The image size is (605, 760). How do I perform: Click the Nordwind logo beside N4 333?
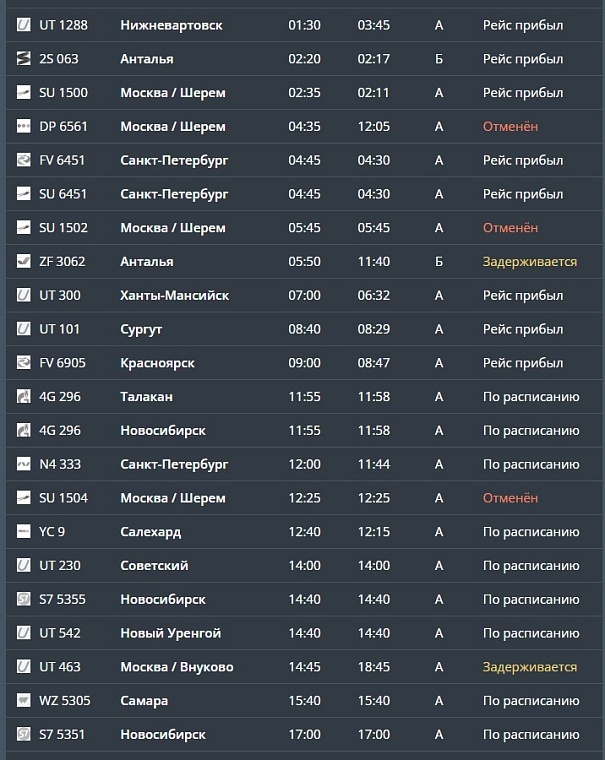pos(23,464)
